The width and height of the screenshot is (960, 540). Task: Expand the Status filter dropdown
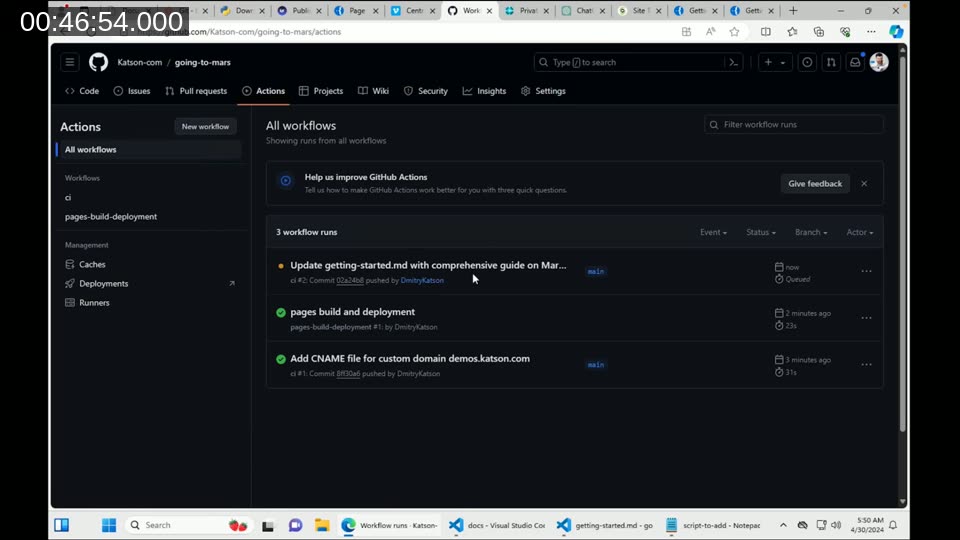click(761, 233)
